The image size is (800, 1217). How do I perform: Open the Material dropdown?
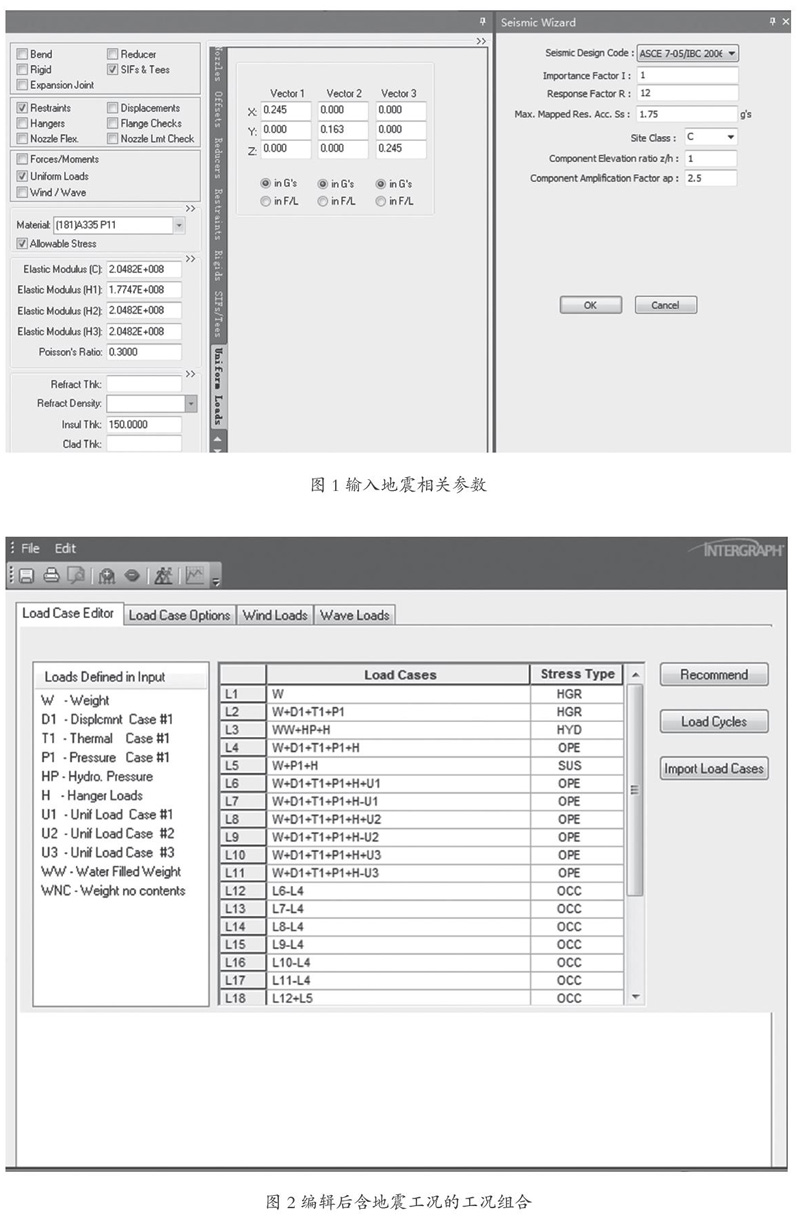[179, 226]
